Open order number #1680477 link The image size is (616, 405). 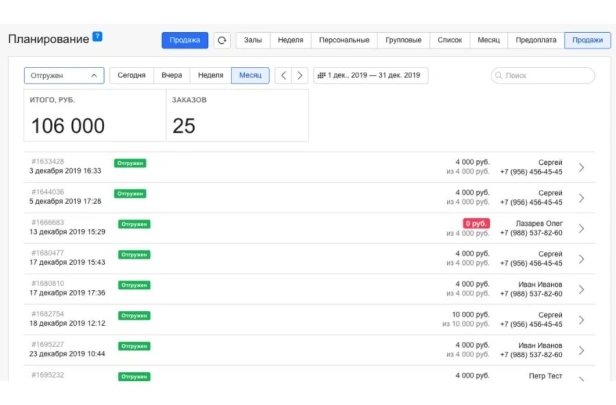(48, 253)
